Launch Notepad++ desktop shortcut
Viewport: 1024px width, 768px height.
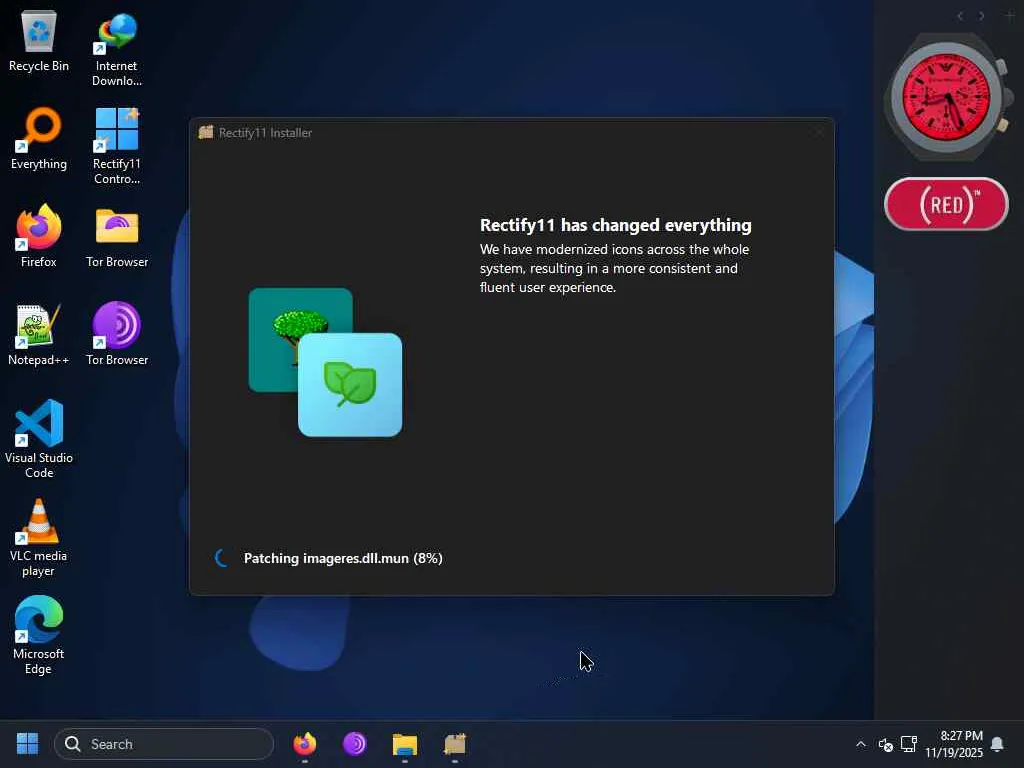39,334
